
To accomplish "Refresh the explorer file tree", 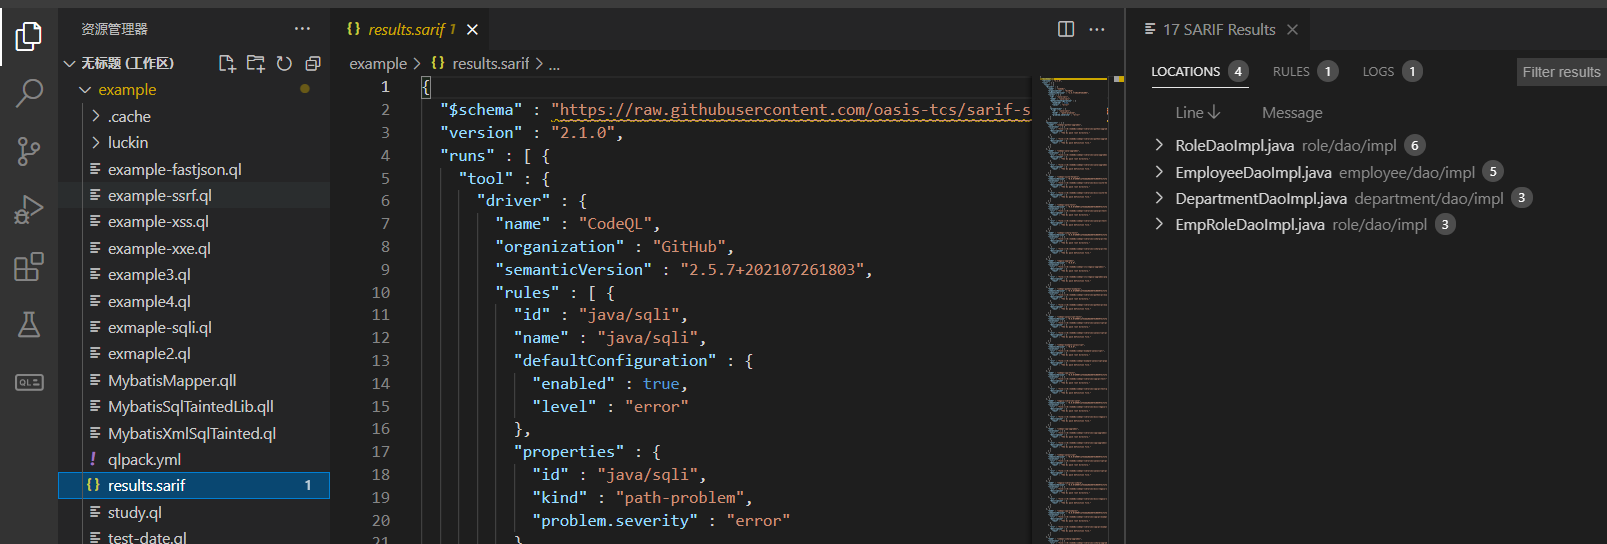I will tap(284, 63).
